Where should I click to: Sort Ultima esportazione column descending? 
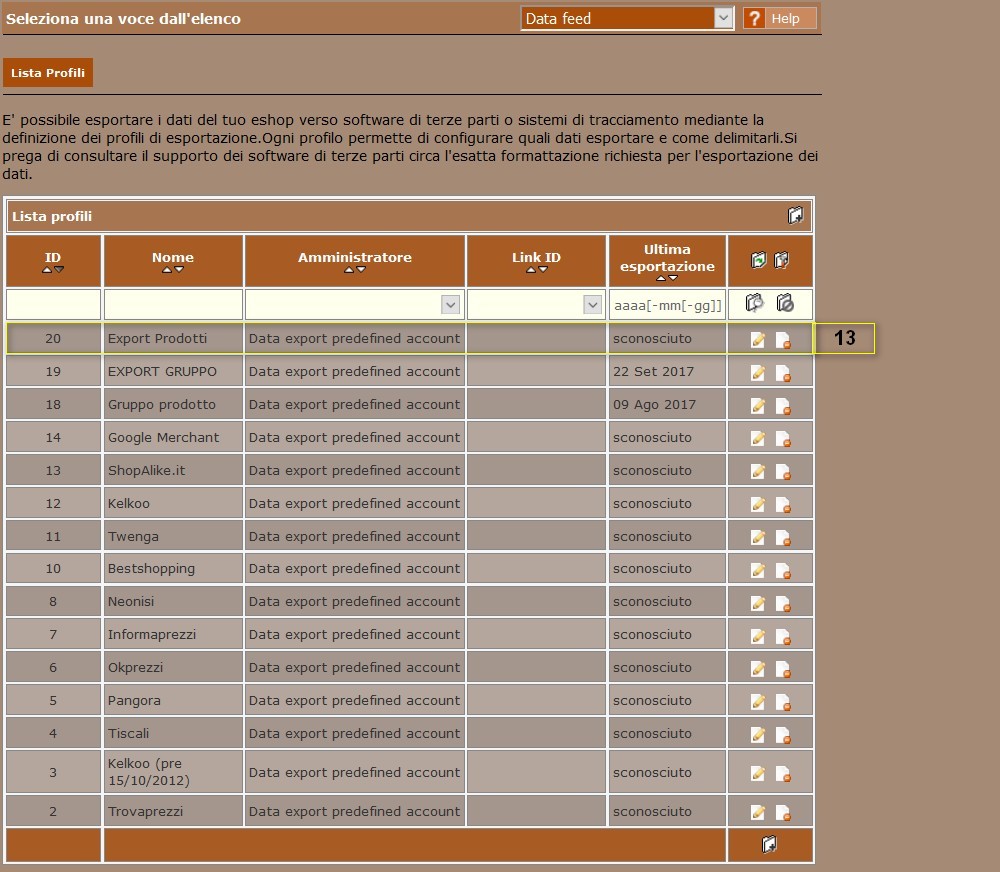pos(673,278)
